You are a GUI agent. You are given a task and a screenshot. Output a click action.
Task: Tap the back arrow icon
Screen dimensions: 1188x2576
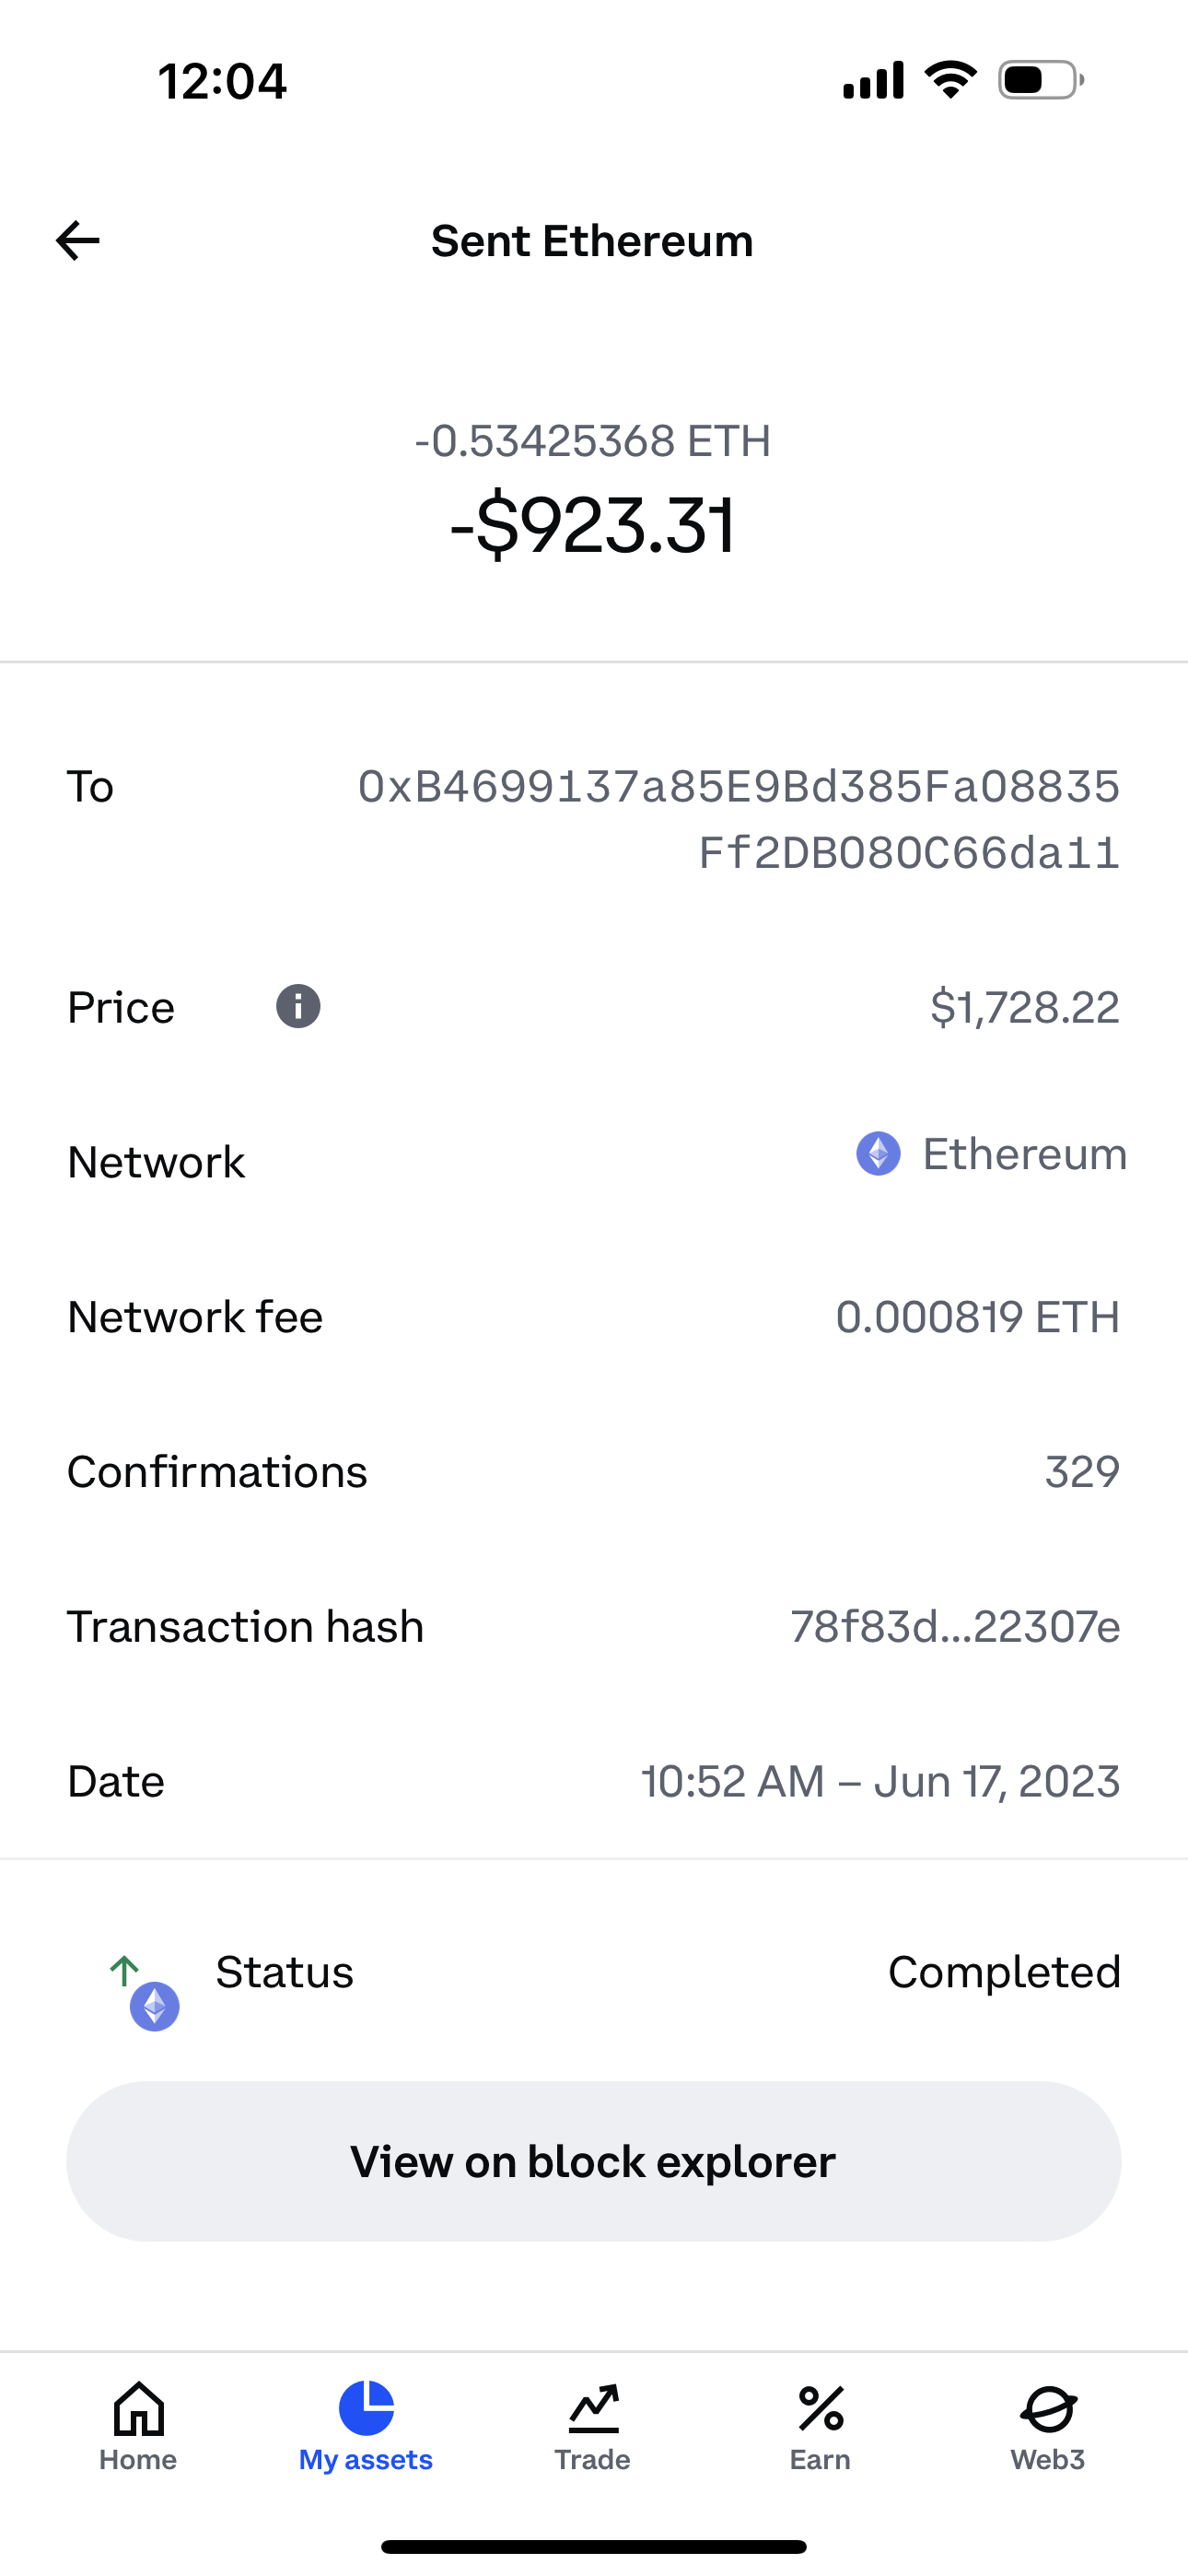(x=78, y=241)
